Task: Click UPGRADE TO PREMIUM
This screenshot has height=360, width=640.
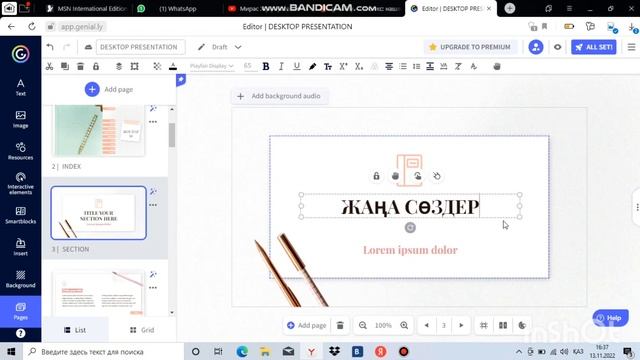Action: pyautogui.click(x=471, y=47)
